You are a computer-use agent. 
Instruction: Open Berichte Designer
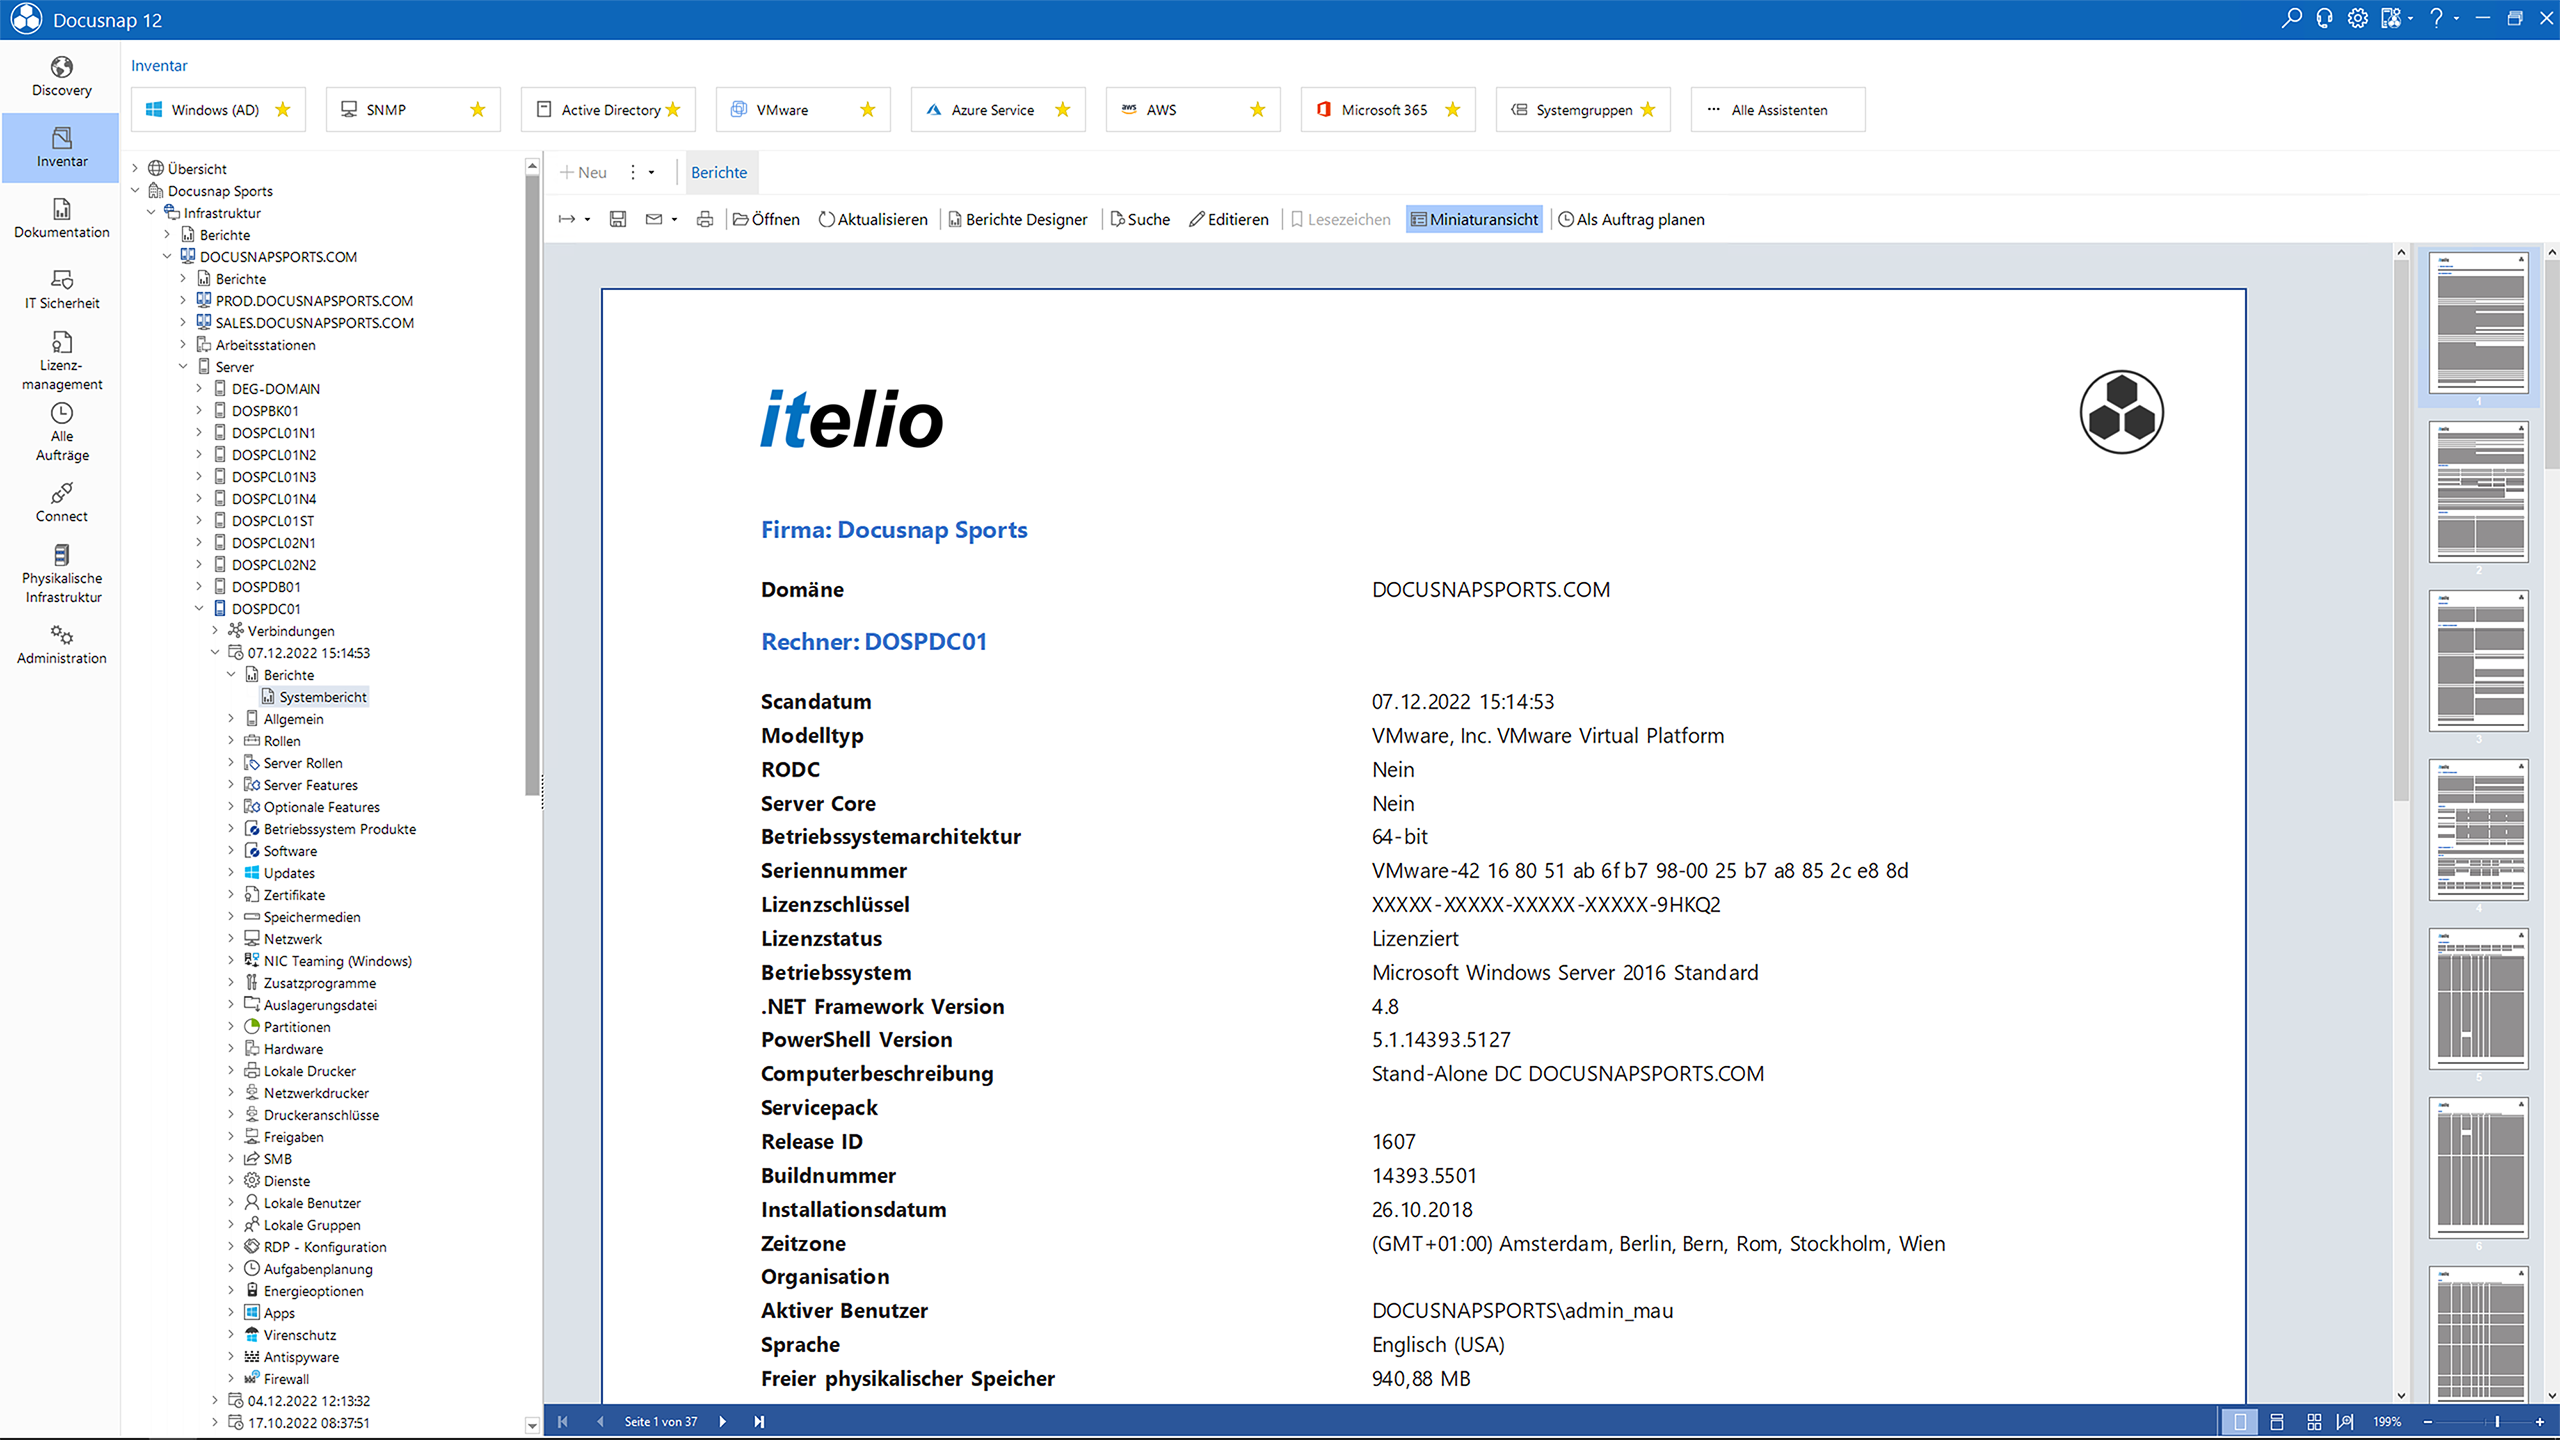1018,219
